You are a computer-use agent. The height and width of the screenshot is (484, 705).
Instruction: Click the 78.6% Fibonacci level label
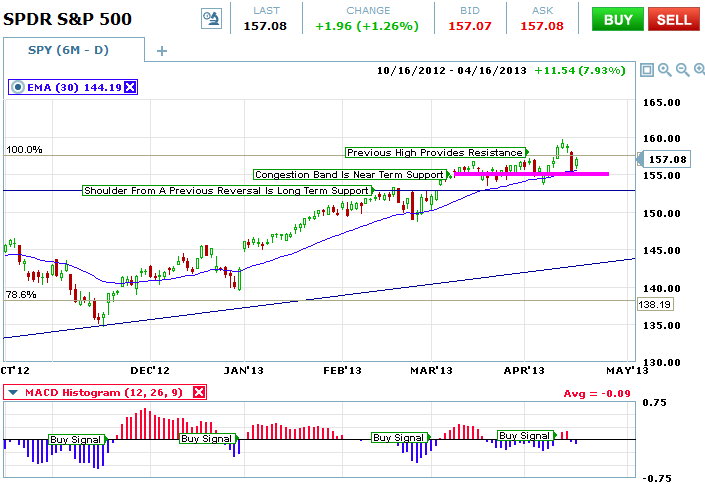21,295
